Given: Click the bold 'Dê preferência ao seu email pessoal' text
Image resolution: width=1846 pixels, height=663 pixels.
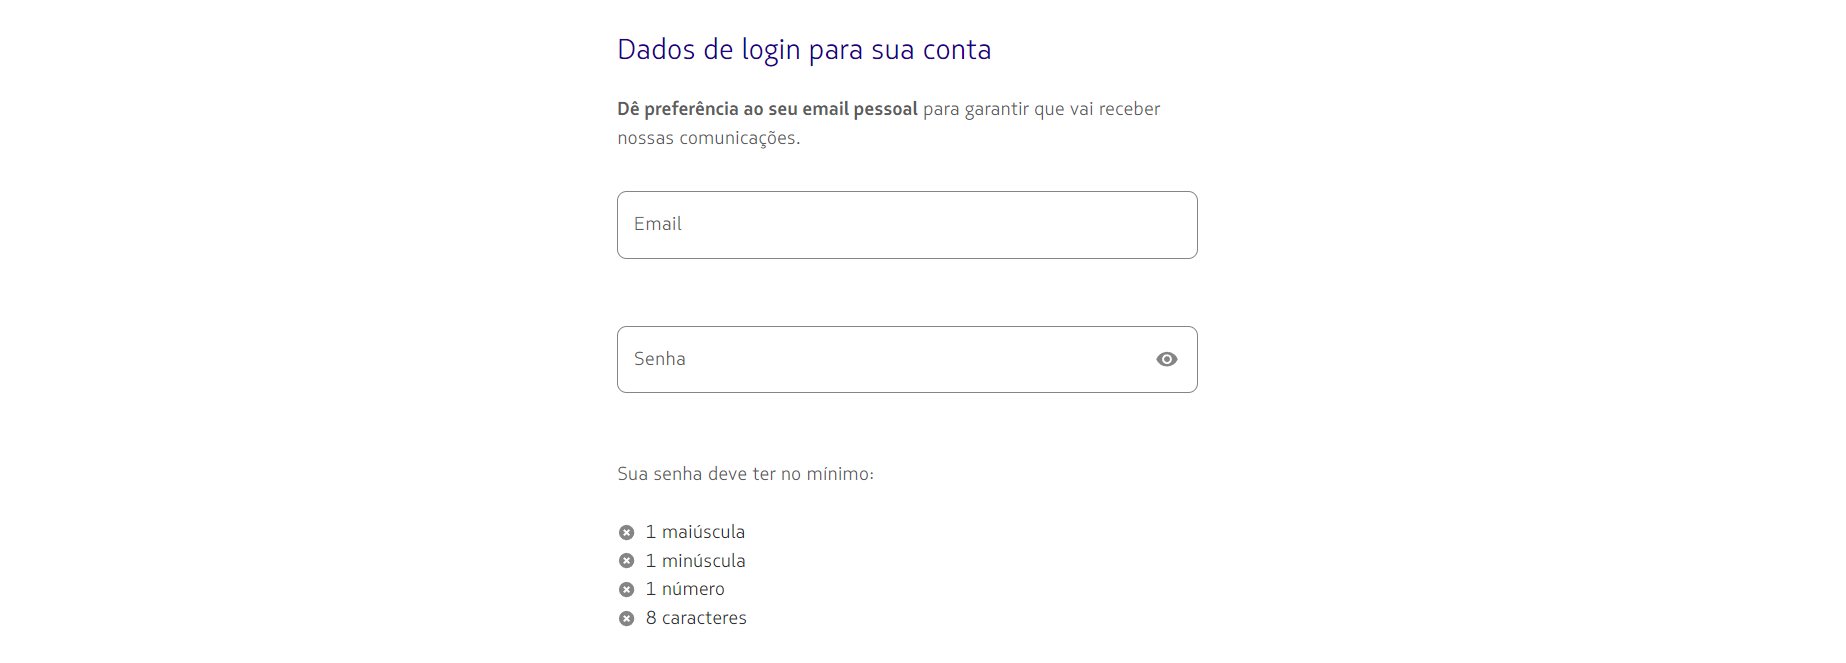Looking at the screenshot, I should pyautogui.click(x=767, y=109).
